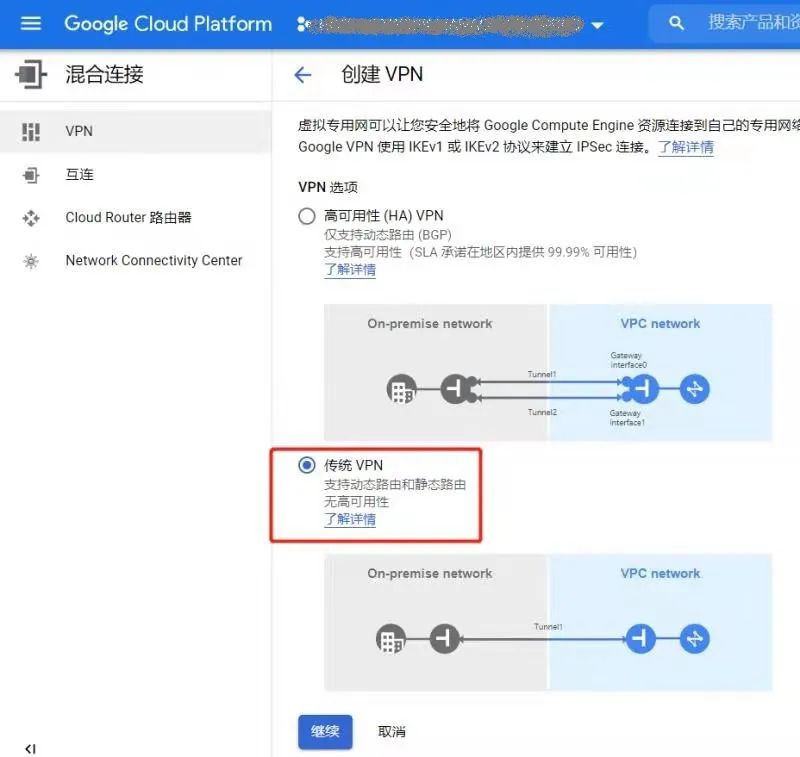Collapse the sidebar with the bottom chevron
This screenshot has width=800, height=757.
click(30, 748)
